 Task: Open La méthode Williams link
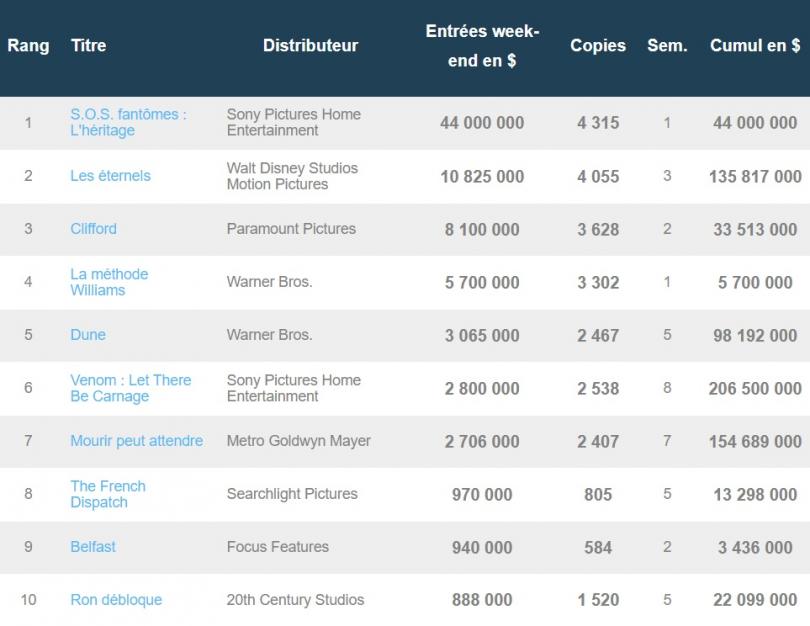point(109,282)
